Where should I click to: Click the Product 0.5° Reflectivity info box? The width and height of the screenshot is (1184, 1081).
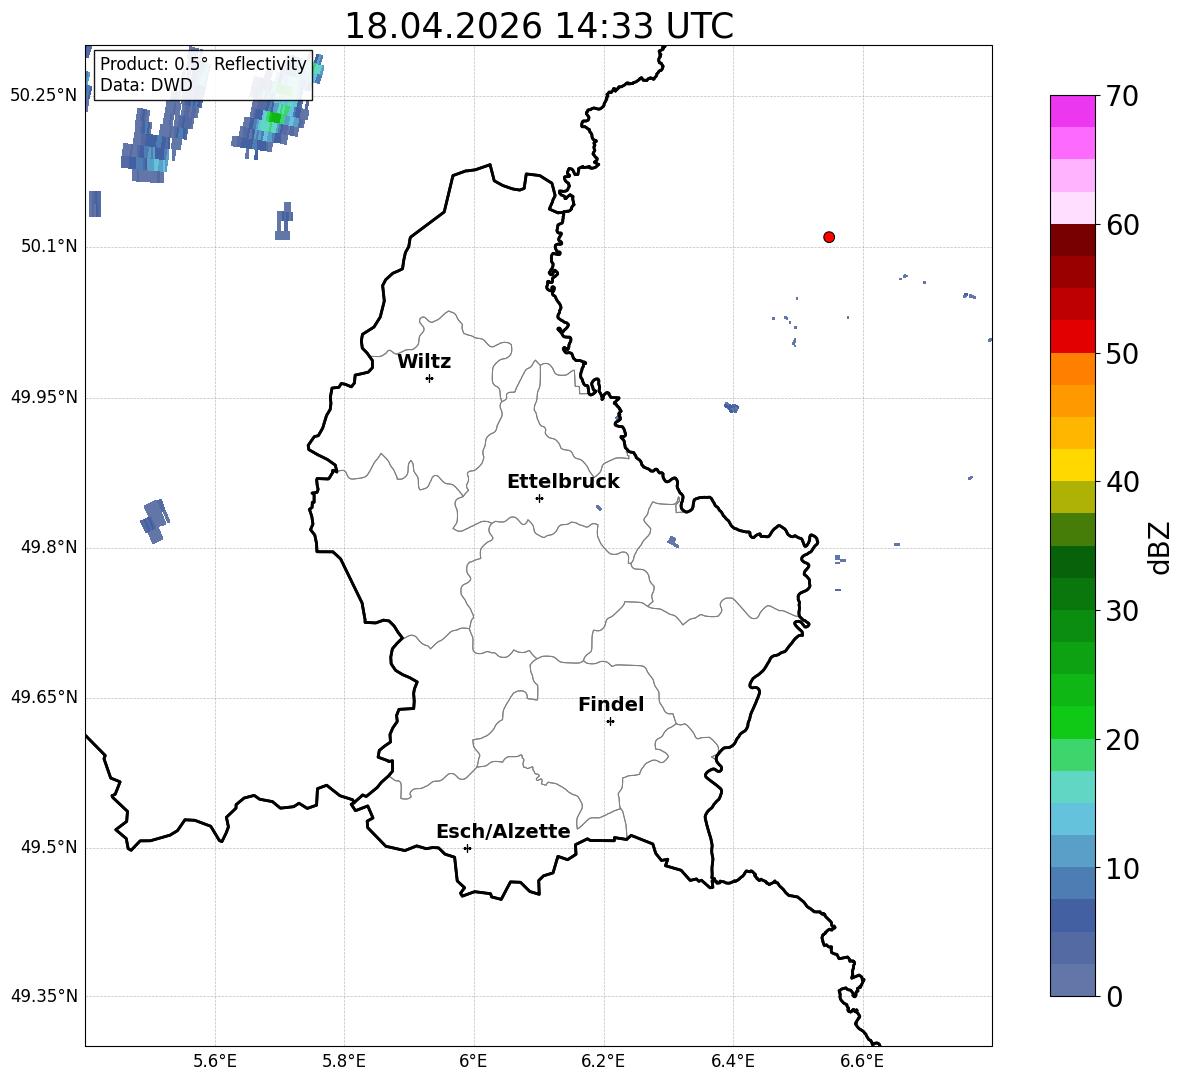click(202, 74)
